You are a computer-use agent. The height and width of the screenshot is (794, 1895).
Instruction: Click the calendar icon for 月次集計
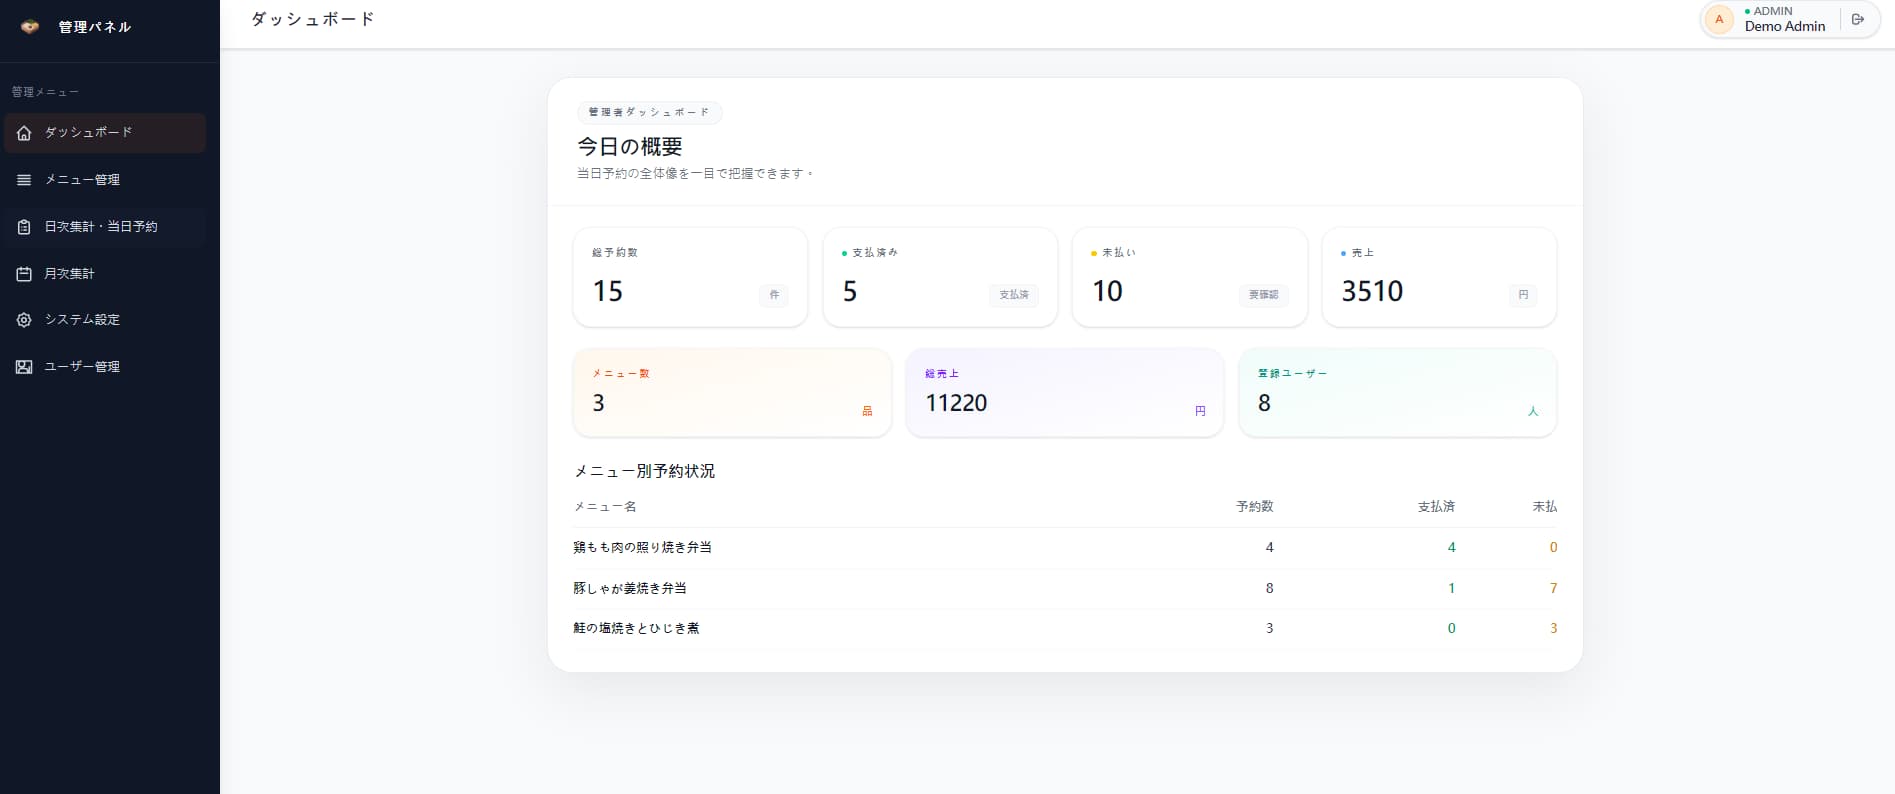24,274
